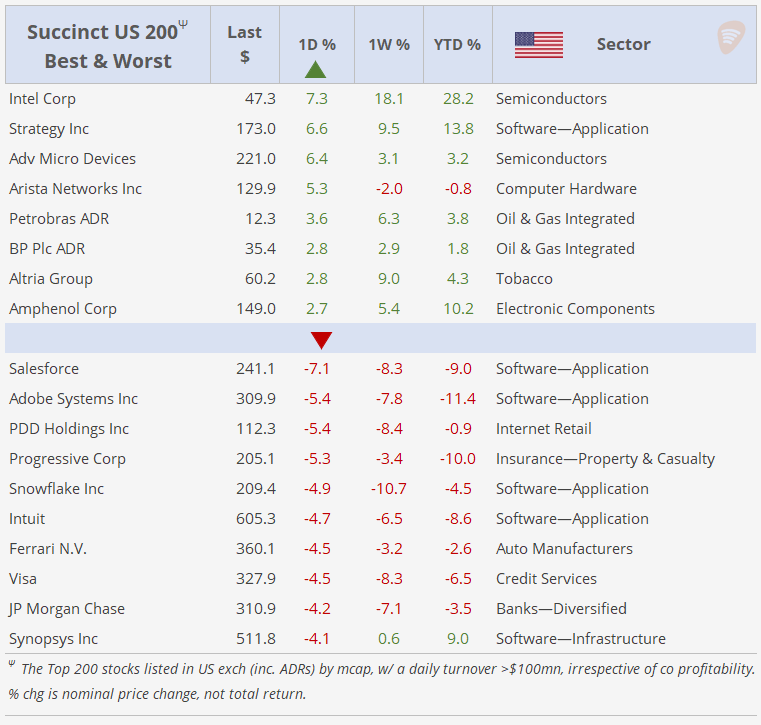Click the green up triangle under 1D %
This screenshot has width=761, height=725.
click(315, 69)
